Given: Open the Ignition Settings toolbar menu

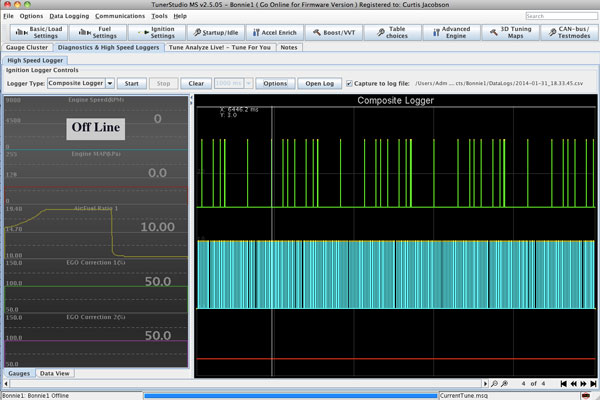Looking at the screenshot, I should coord(157,33).
